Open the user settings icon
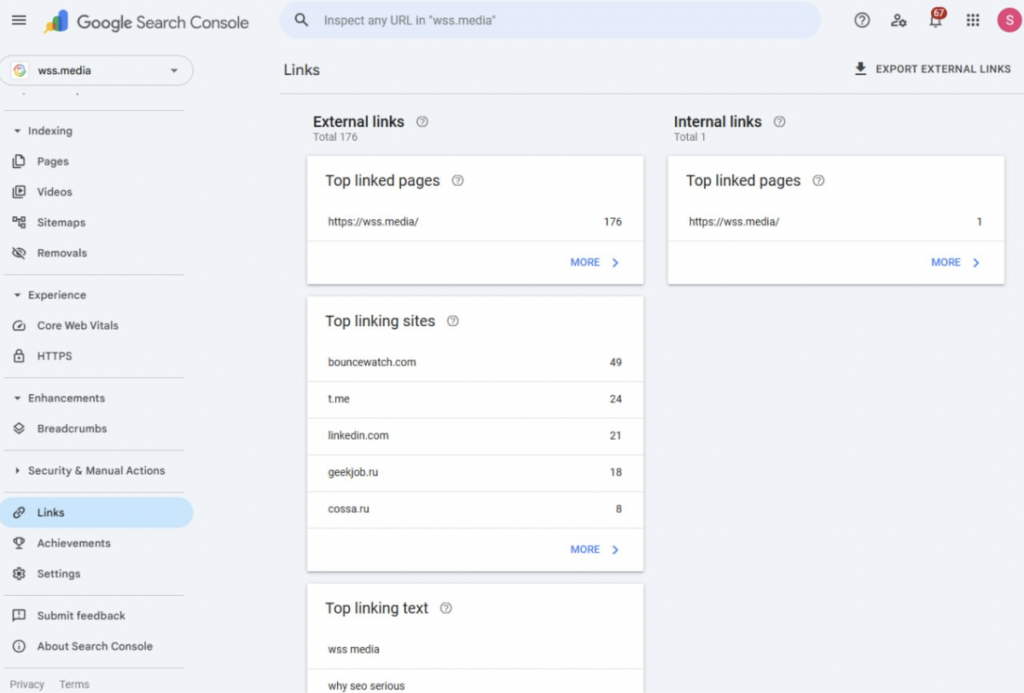1024x693 pixels. (x=899, y=20)
